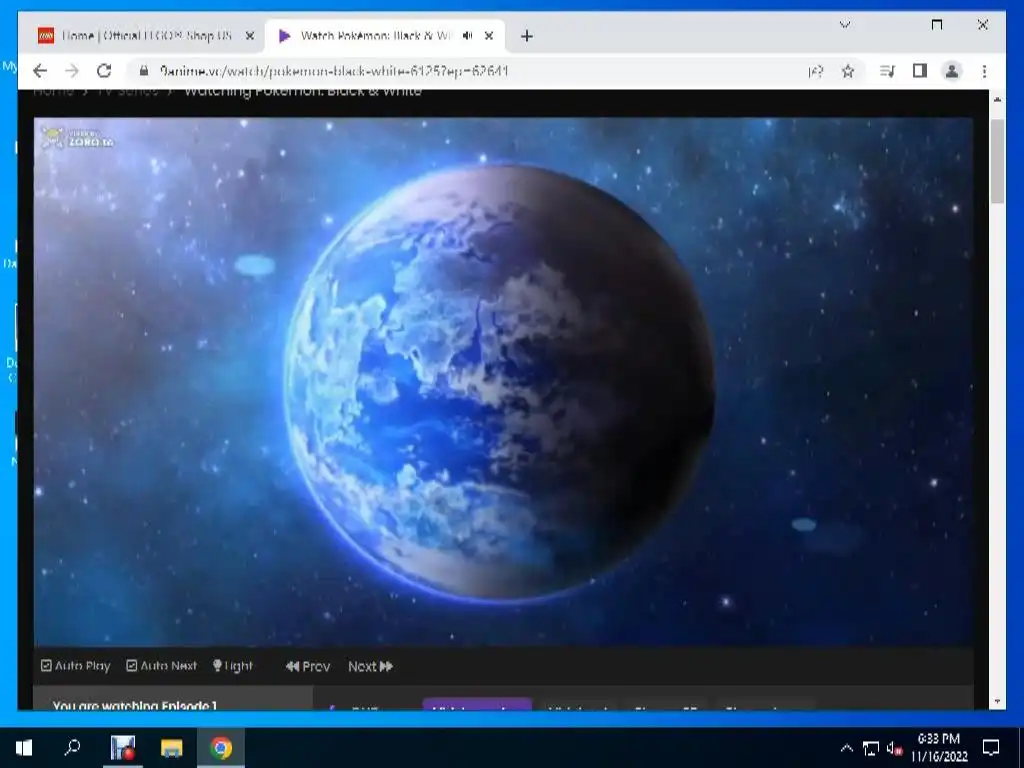Close the LEGO Shop tab

pyautogui.click(x=249, y=36)
